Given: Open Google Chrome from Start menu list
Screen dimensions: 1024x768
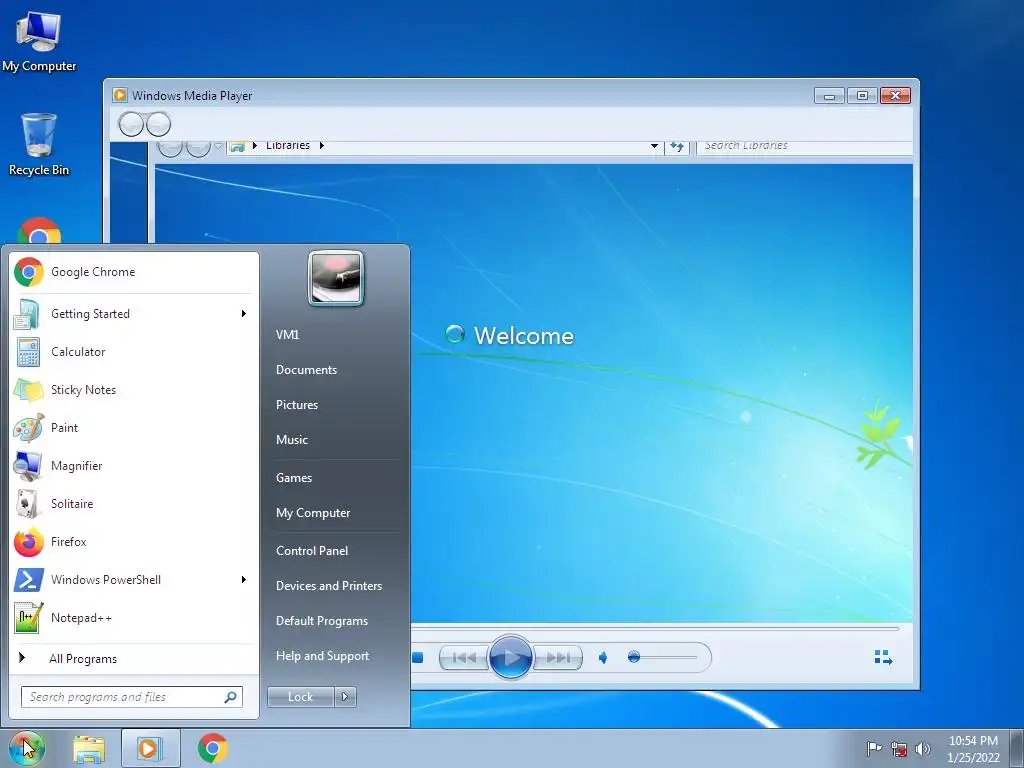Looking at the screenshot, I should (x=135, y=272).
